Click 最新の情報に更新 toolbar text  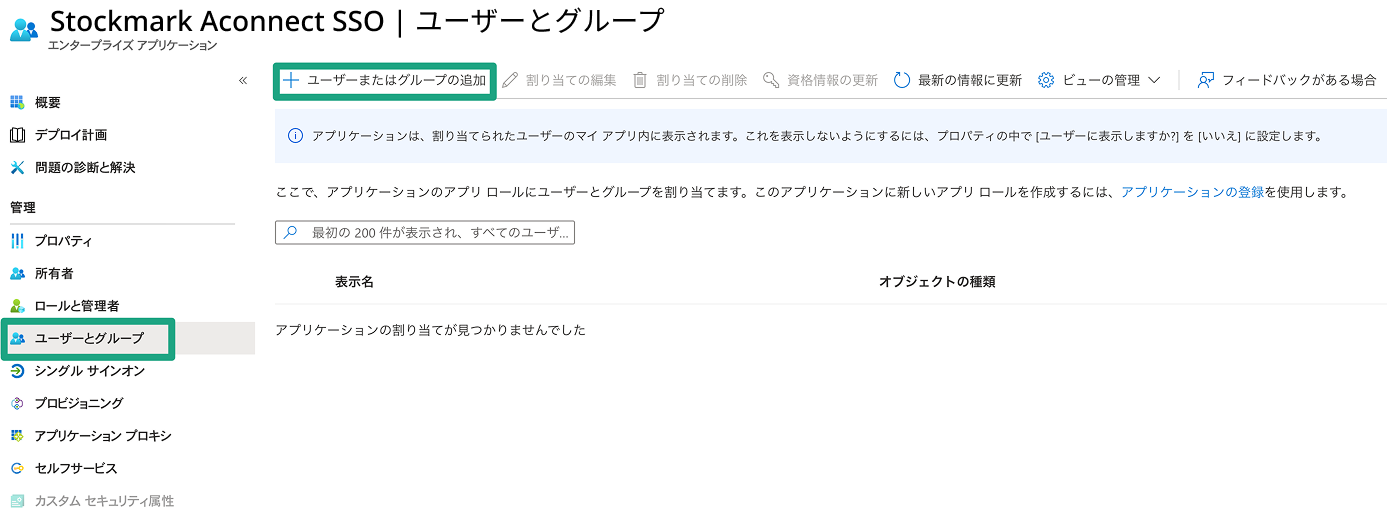(970, 80)
